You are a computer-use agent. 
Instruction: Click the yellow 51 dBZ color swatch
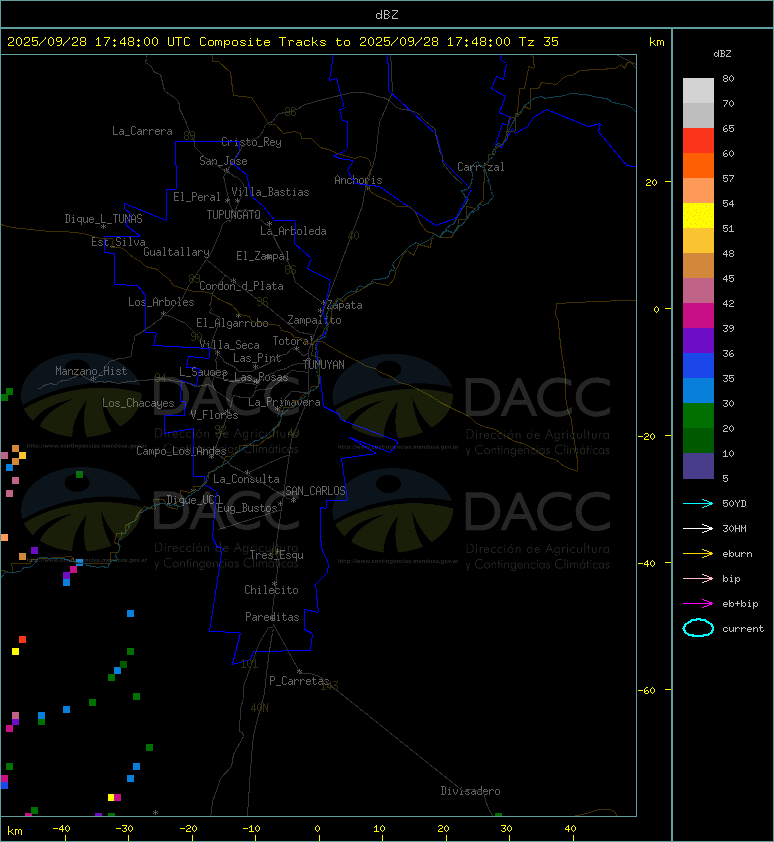[x=698, y=216]
